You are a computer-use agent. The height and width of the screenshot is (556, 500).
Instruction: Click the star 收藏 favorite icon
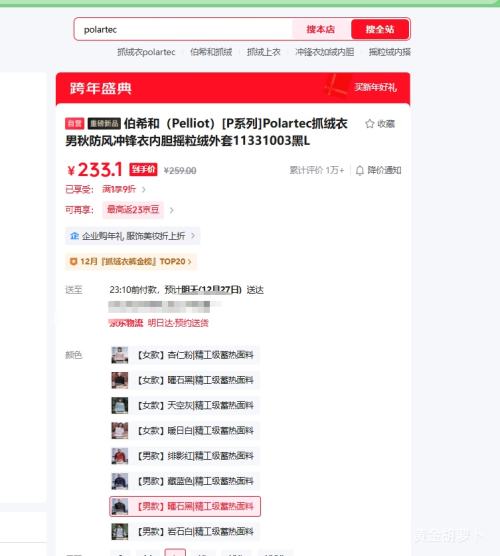click(x=370, y=124)
